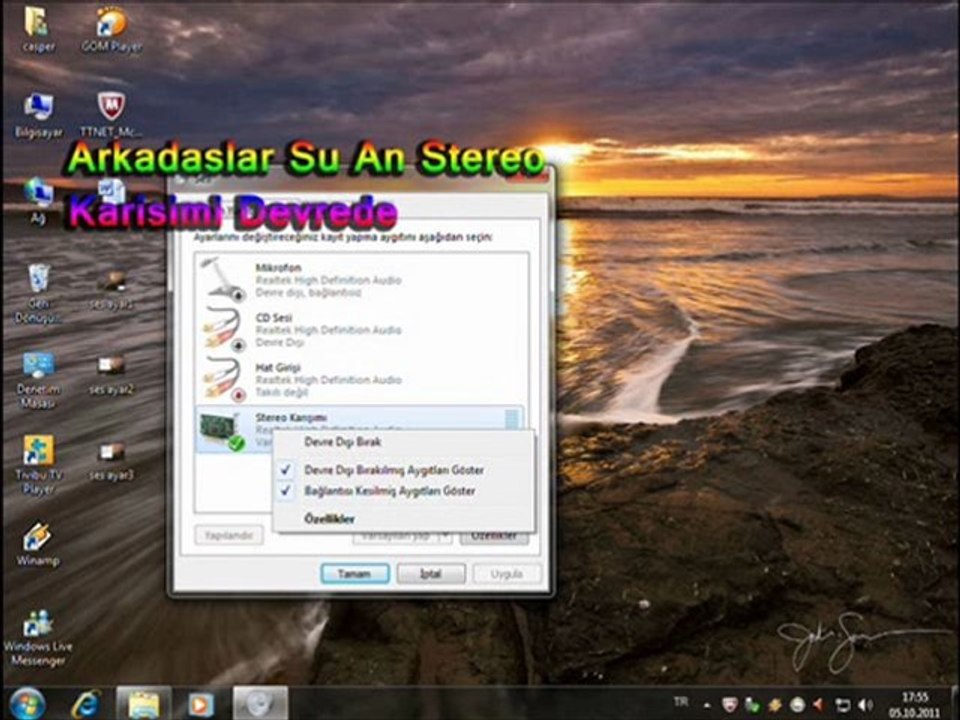
Task: Open the Varsayılan yap dropdown arrow
Action: (x=445, y=537)
